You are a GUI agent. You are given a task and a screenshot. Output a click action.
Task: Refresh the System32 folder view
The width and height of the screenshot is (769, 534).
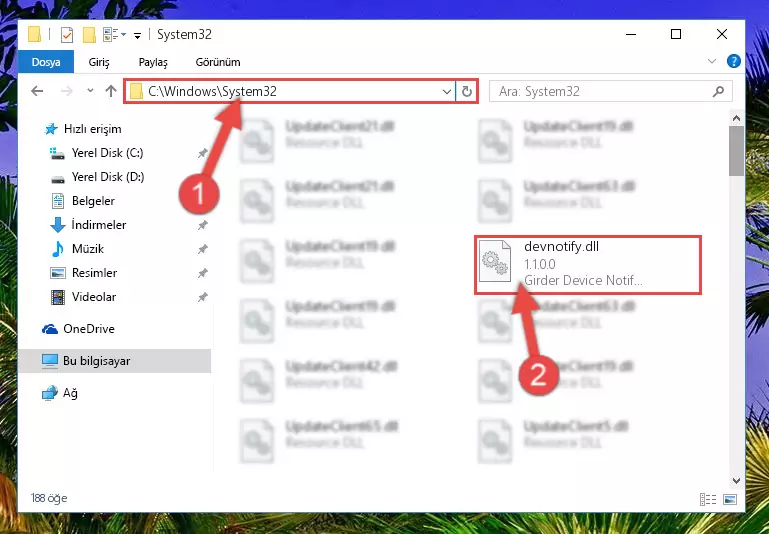[467, 92]
